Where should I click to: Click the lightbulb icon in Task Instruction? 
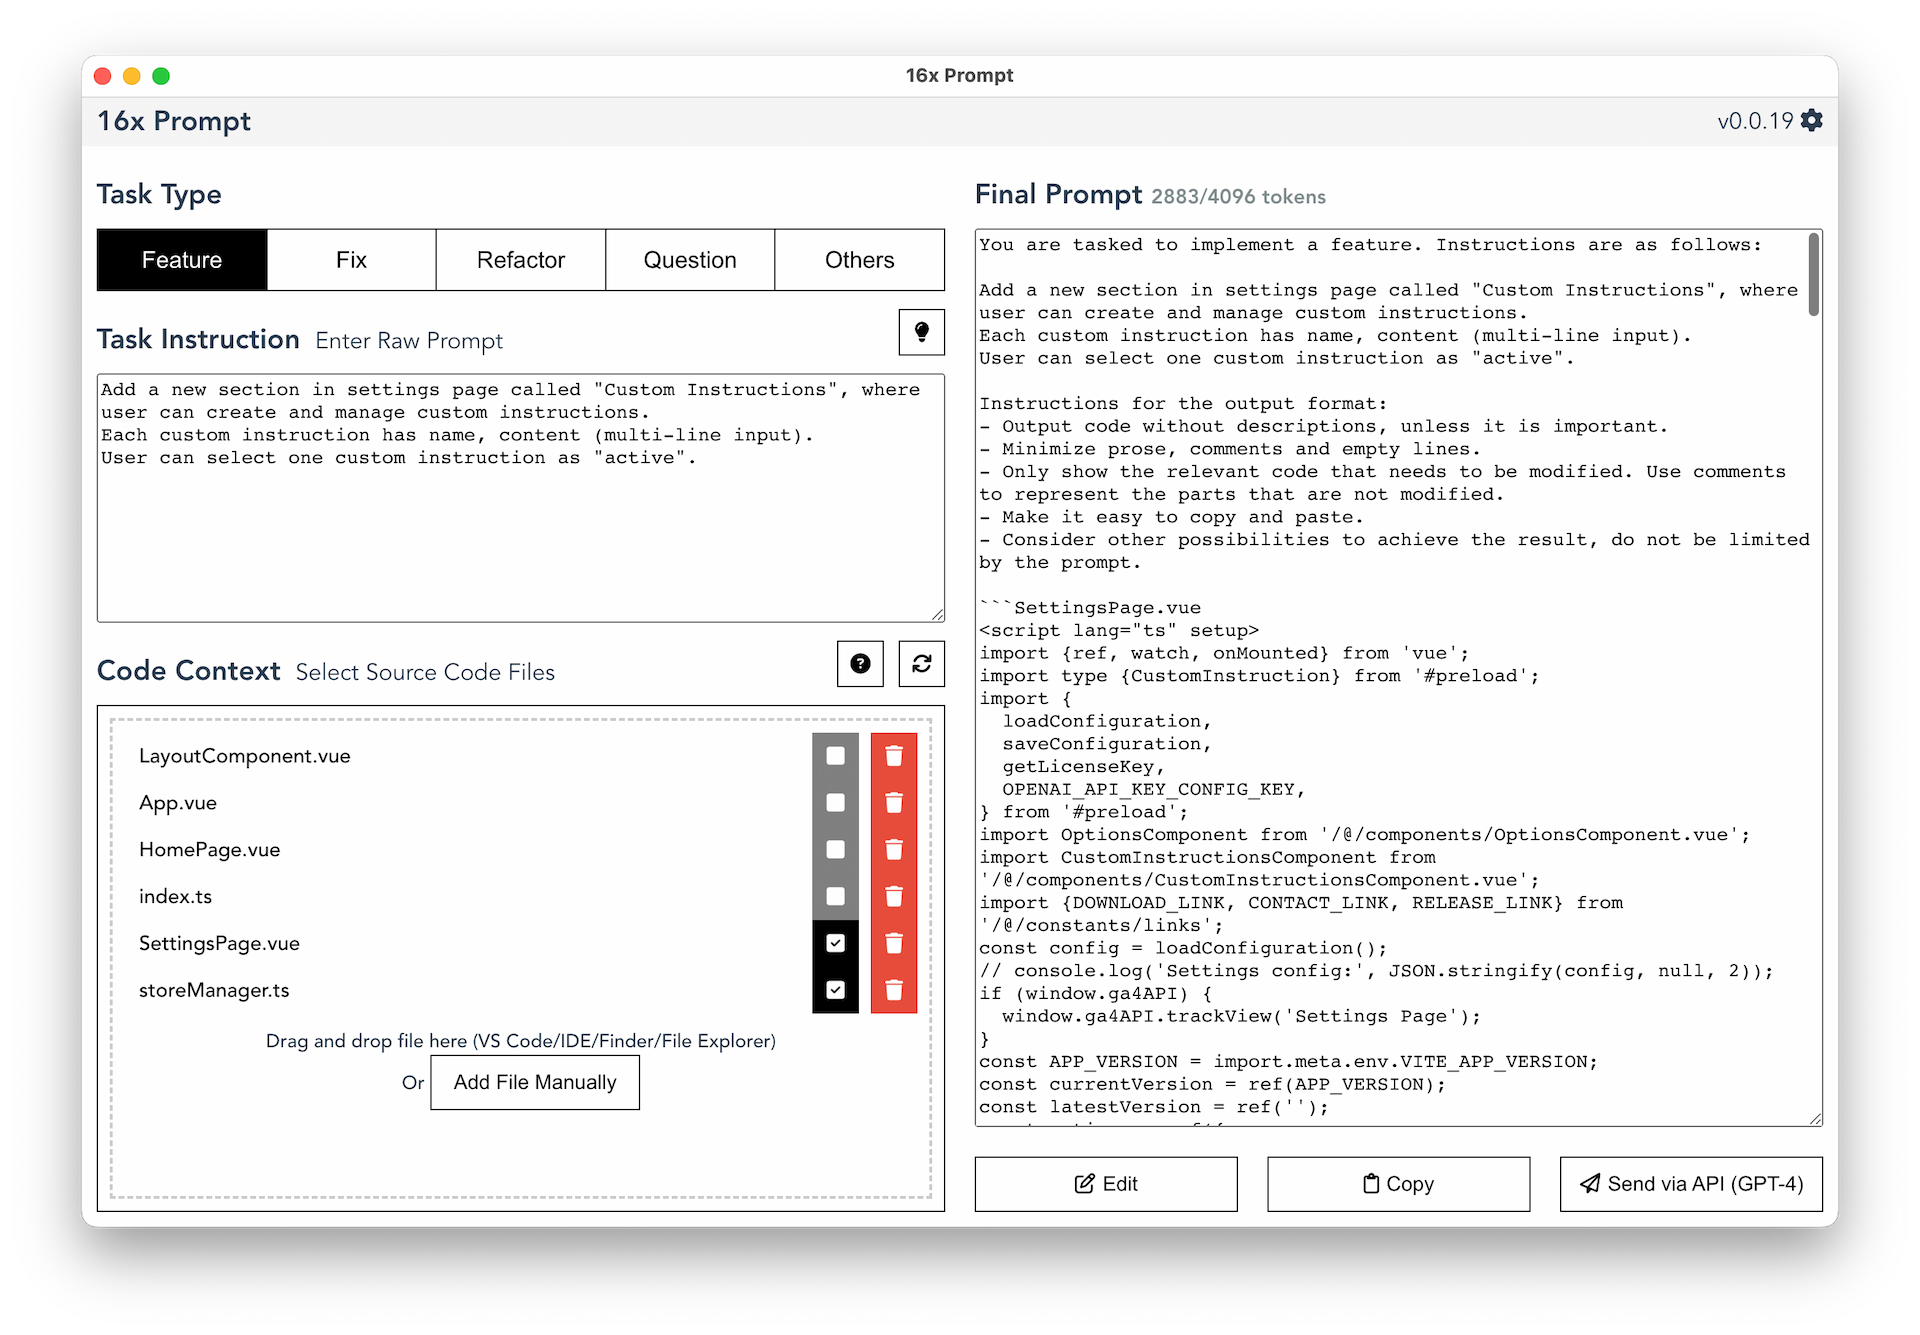pos(922,333)
